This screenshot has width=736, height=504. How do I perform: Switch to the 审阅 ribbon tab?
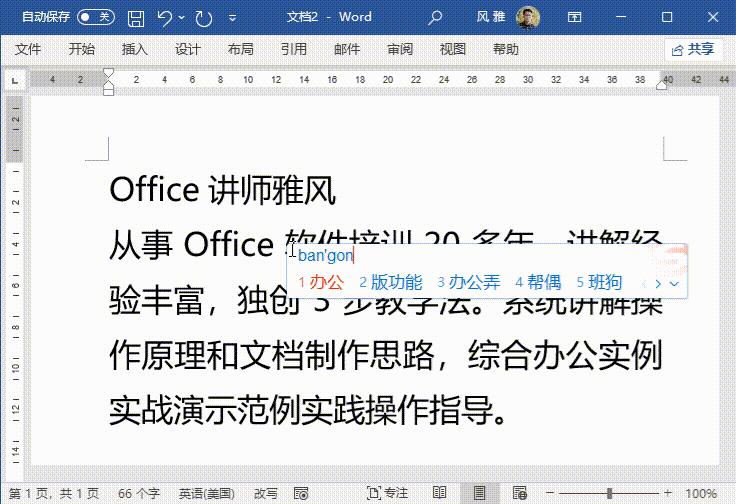pyautogui.click(x=400, y=49)
